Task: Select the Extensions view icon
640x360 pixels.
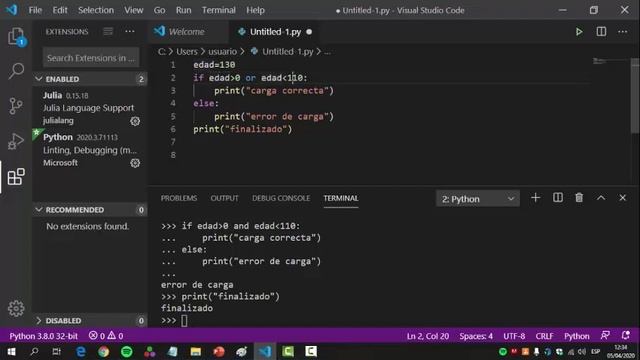Action: (16, 177)
